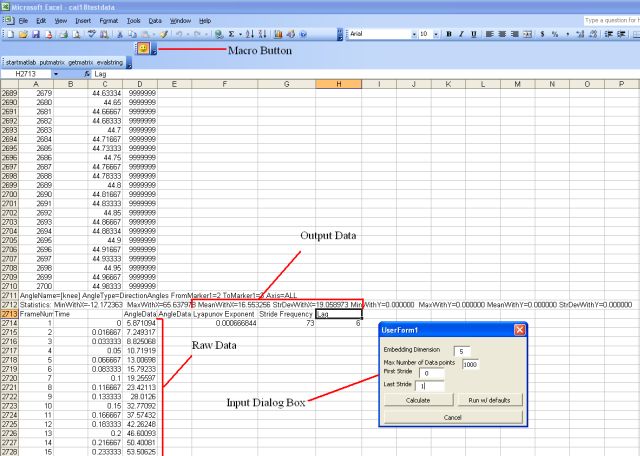Click the Chart Wizard icon
Viewport: 640px width, 456px height.
[x=277, y=34]
